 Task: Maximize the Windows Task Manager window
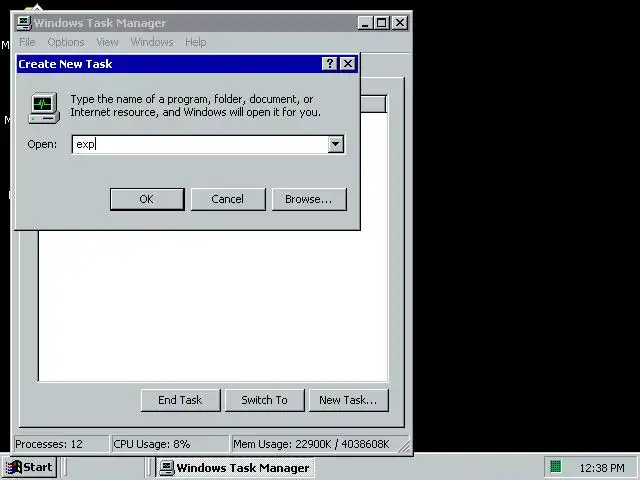point(382,23)
